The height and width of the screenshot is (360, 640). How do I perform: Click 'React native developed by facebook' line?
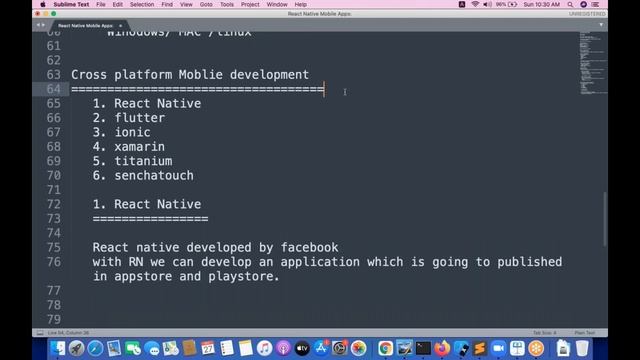coord(216,247)
